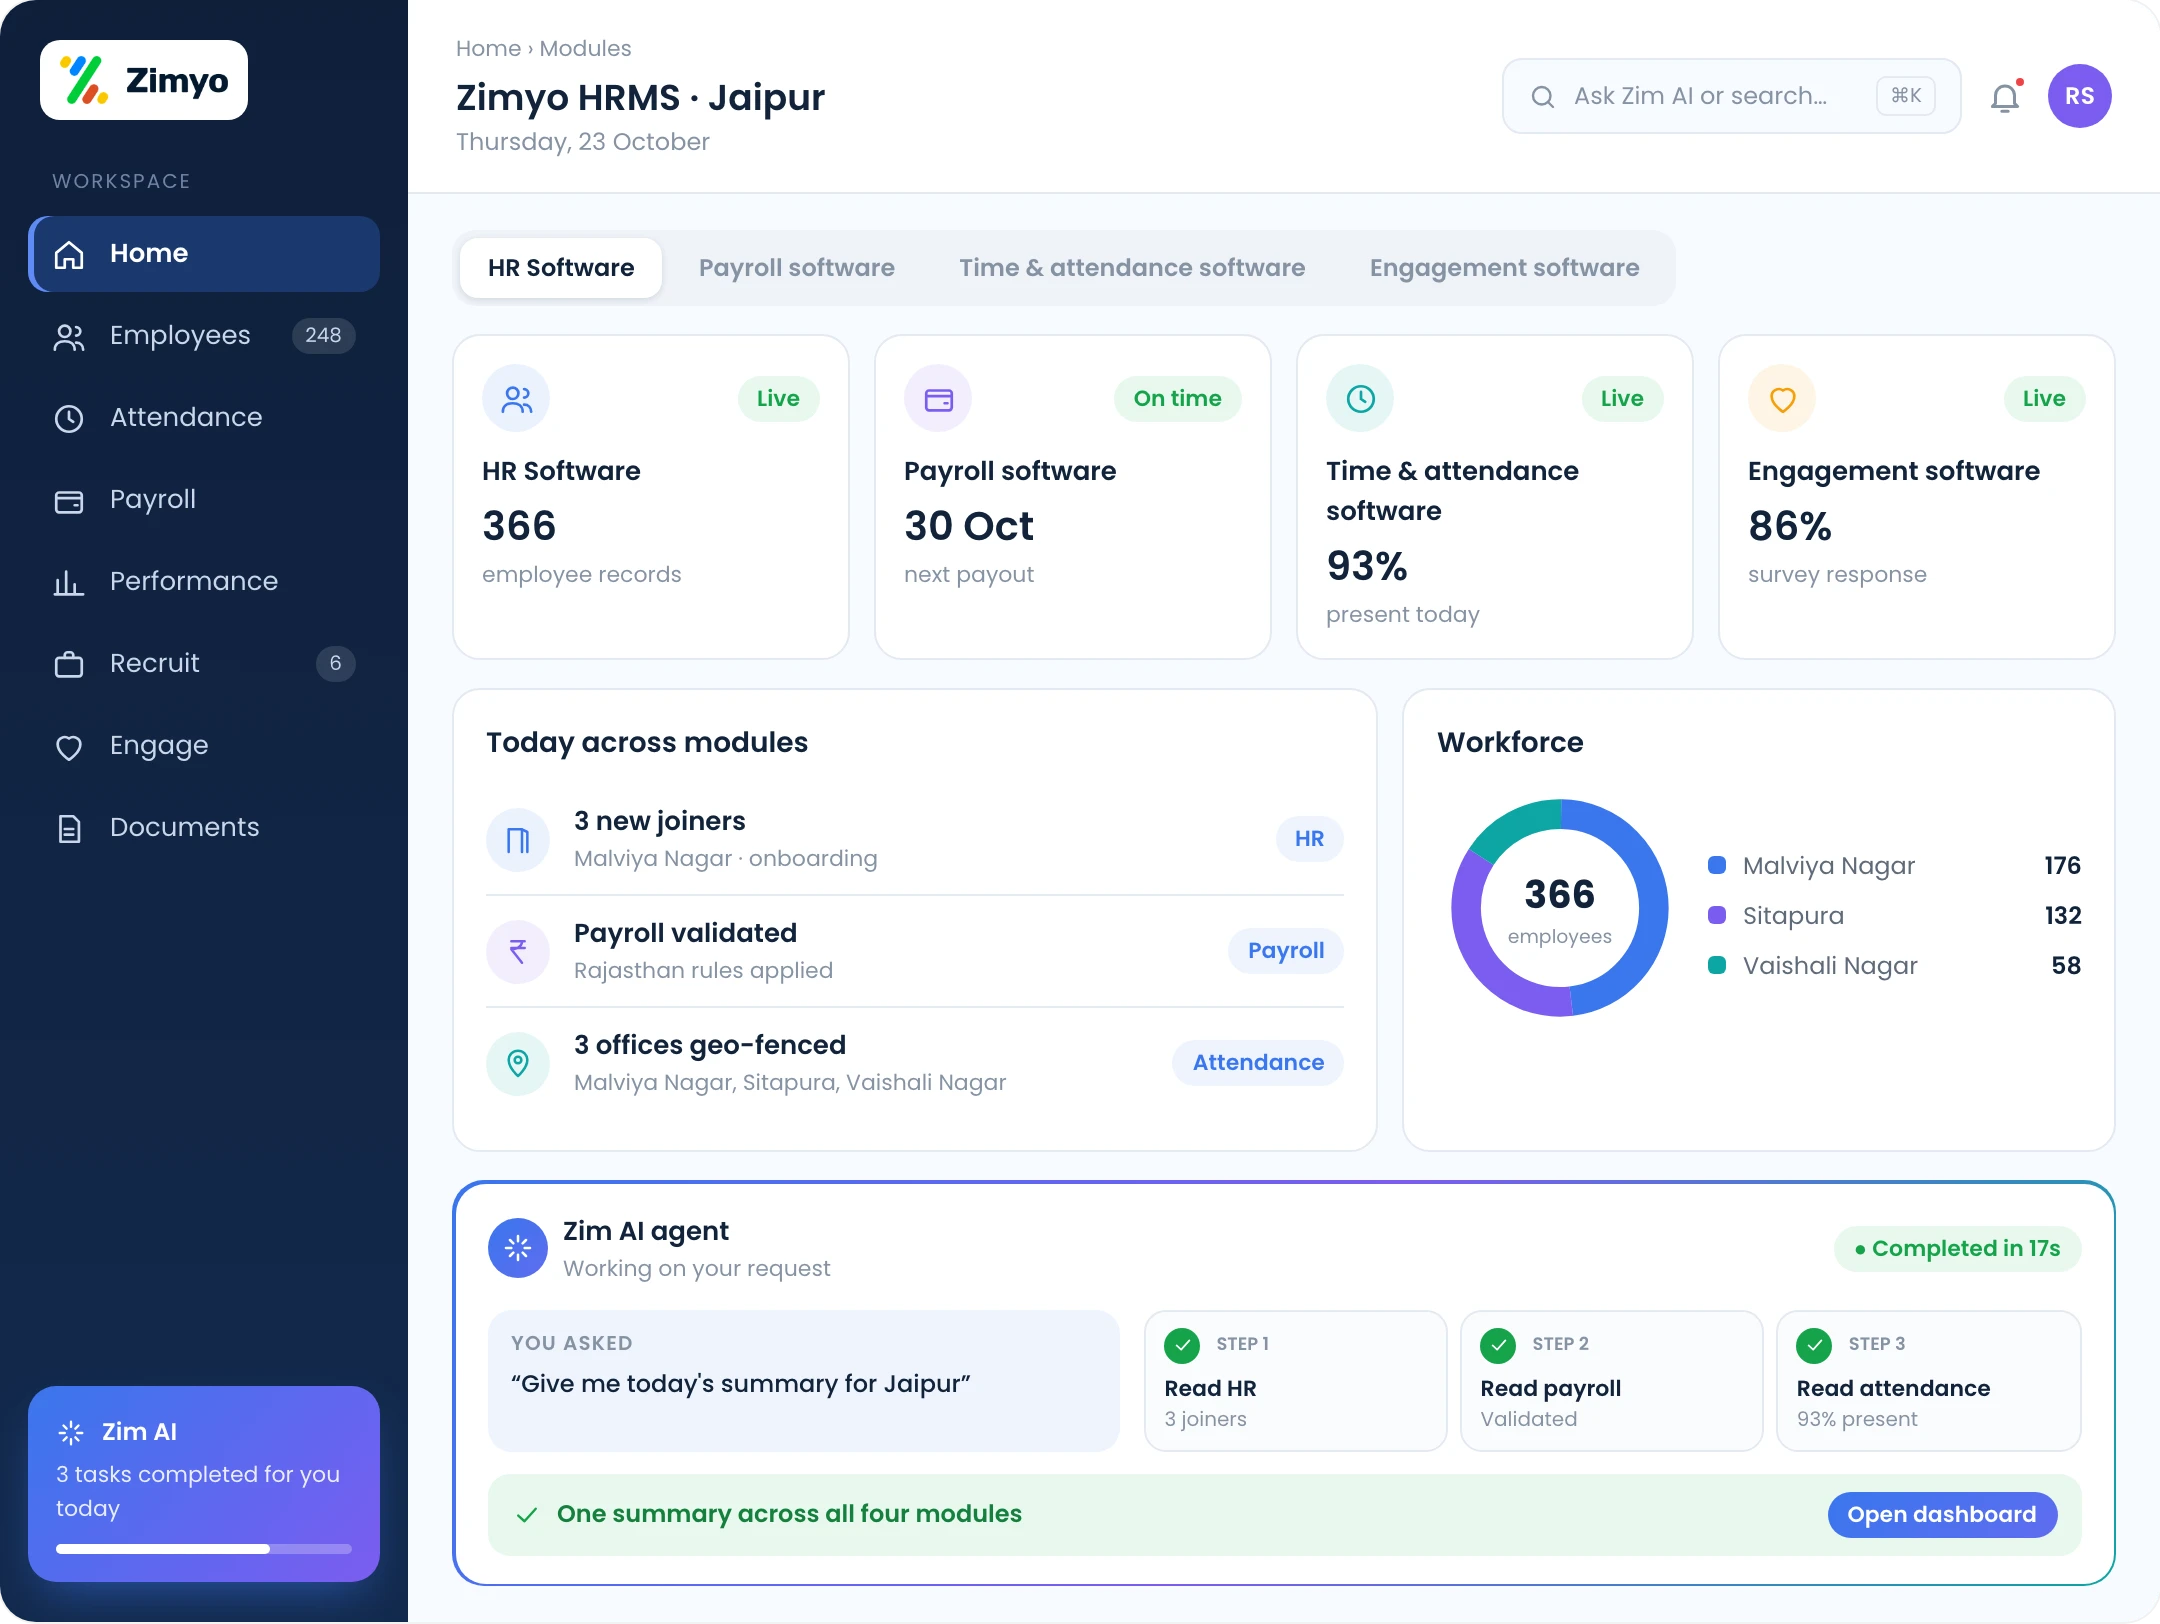Screen dimensions: 2160x1624
Task: Click the Recruit briefcase icon
Action: pos(69,664)
